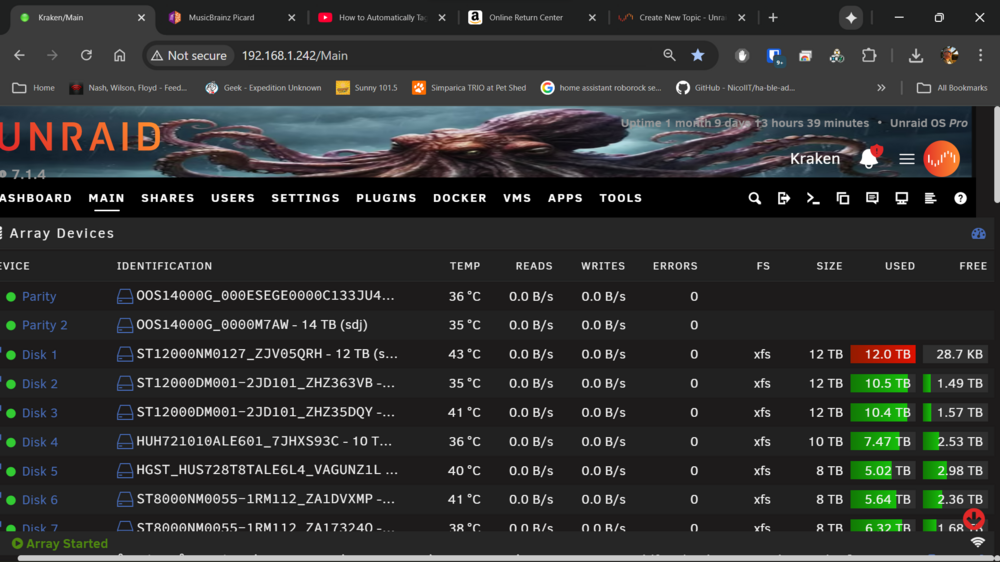
Task: Click the feedback speech bubble icon
Action: [x=872, y=198]
